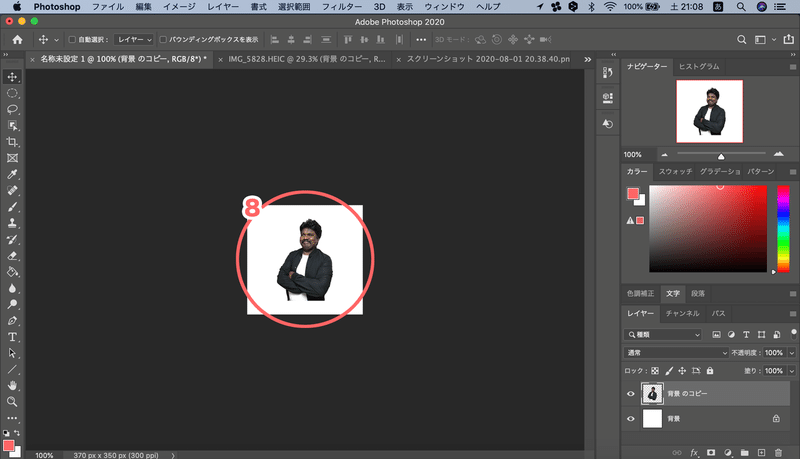Viewport: 800px width, 459px height.
Task: Open the Navigator panel menu
Action: pos(792,67)
